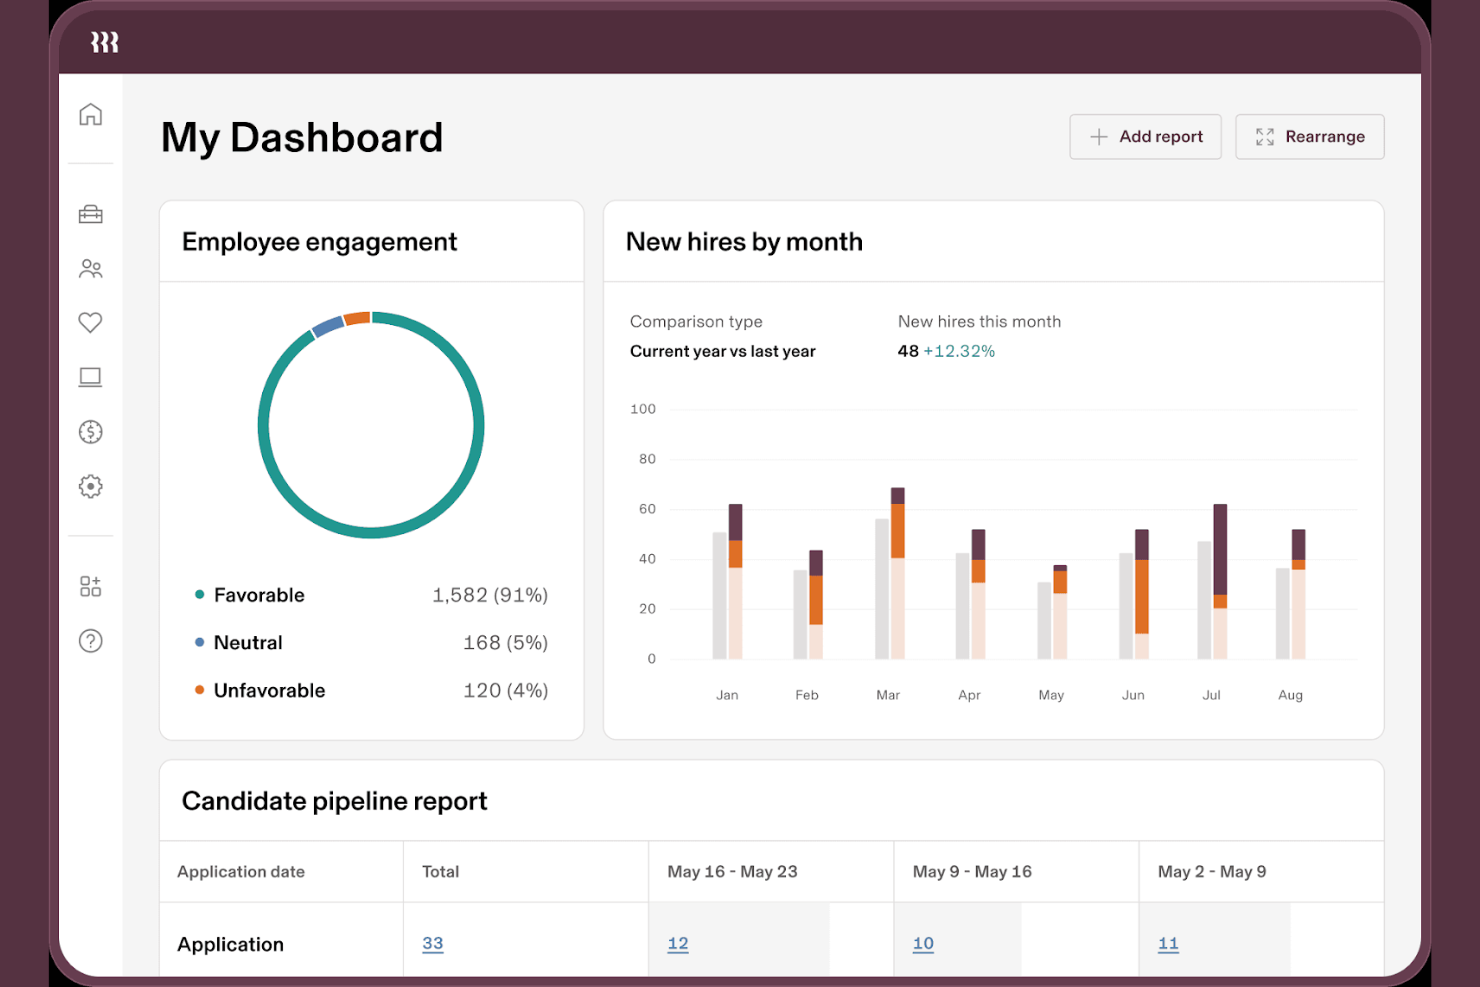The width and height of the screenshot is (1480, 987).
Task: Open the Comparison type dropdown
Action: pos(722,351)
